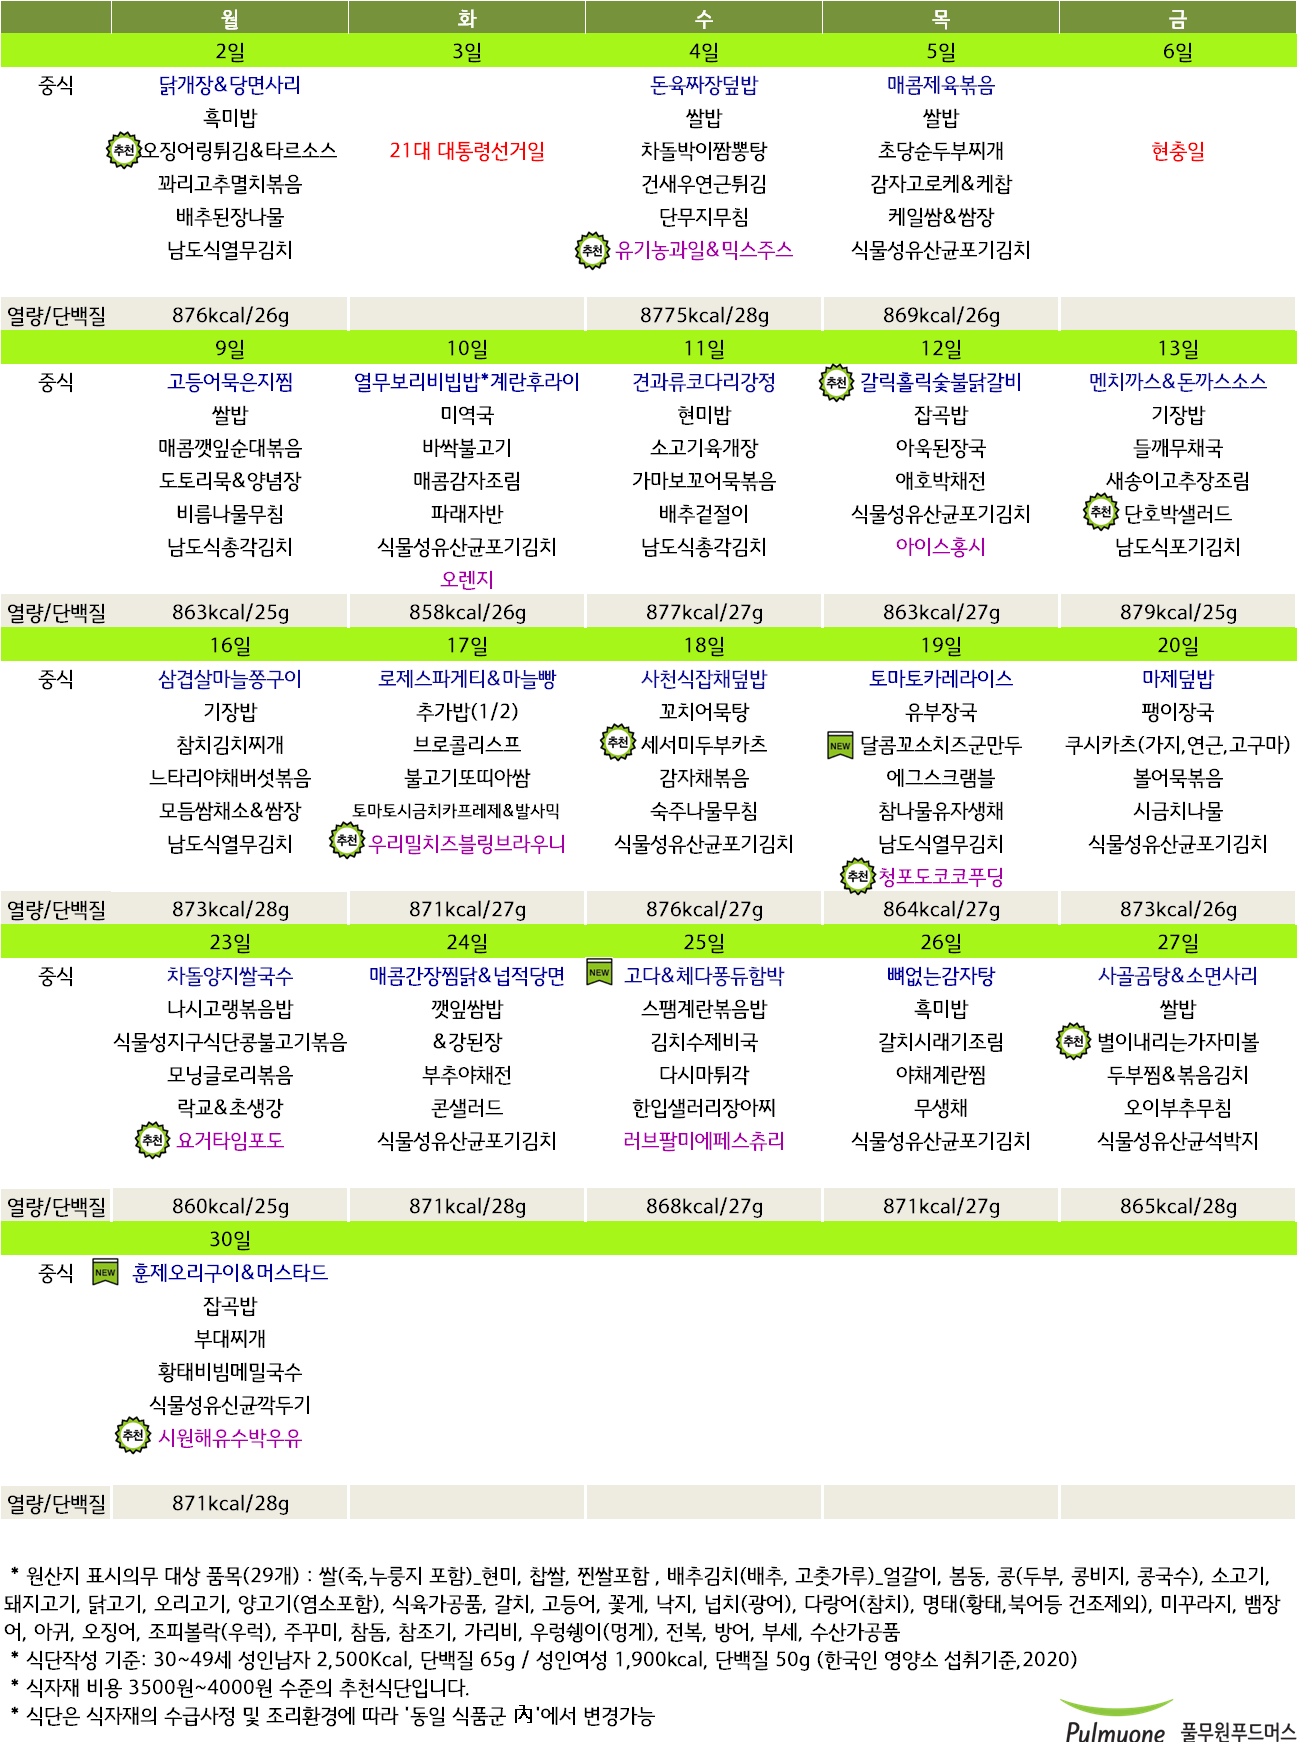Select the 사천식잡채덮밥 menu title
The width and height of the screenshot is (1297, 1742).
(x=704, y=679)
